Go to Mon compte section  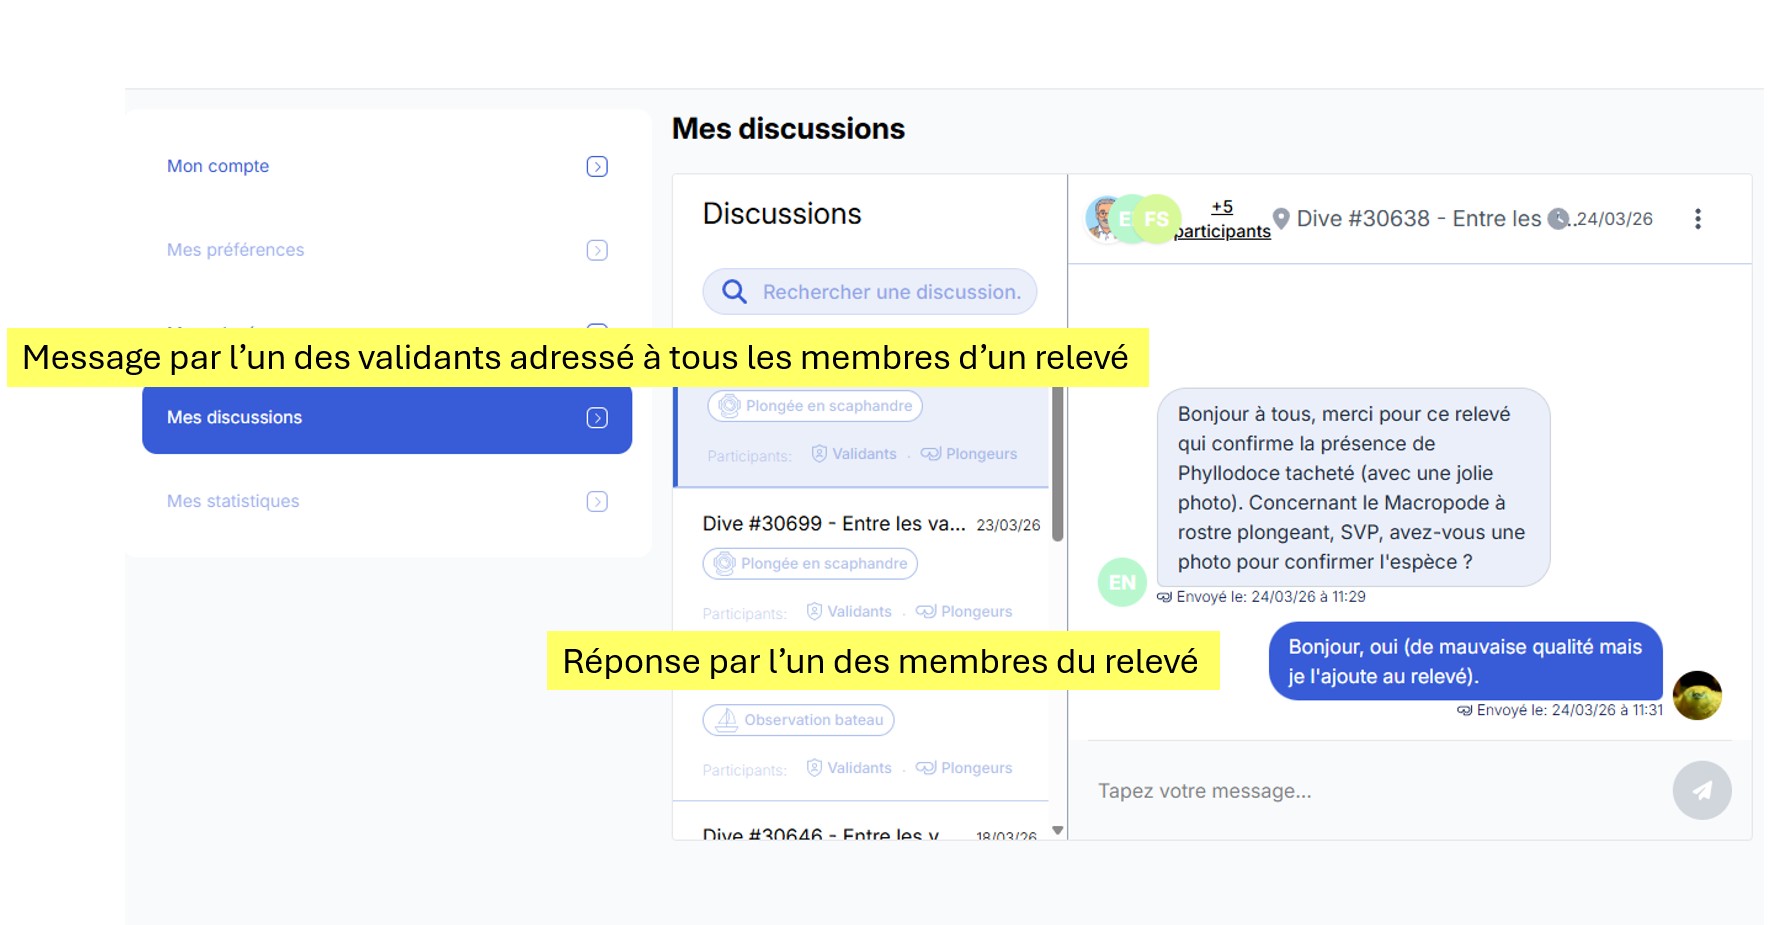(218, 166)
